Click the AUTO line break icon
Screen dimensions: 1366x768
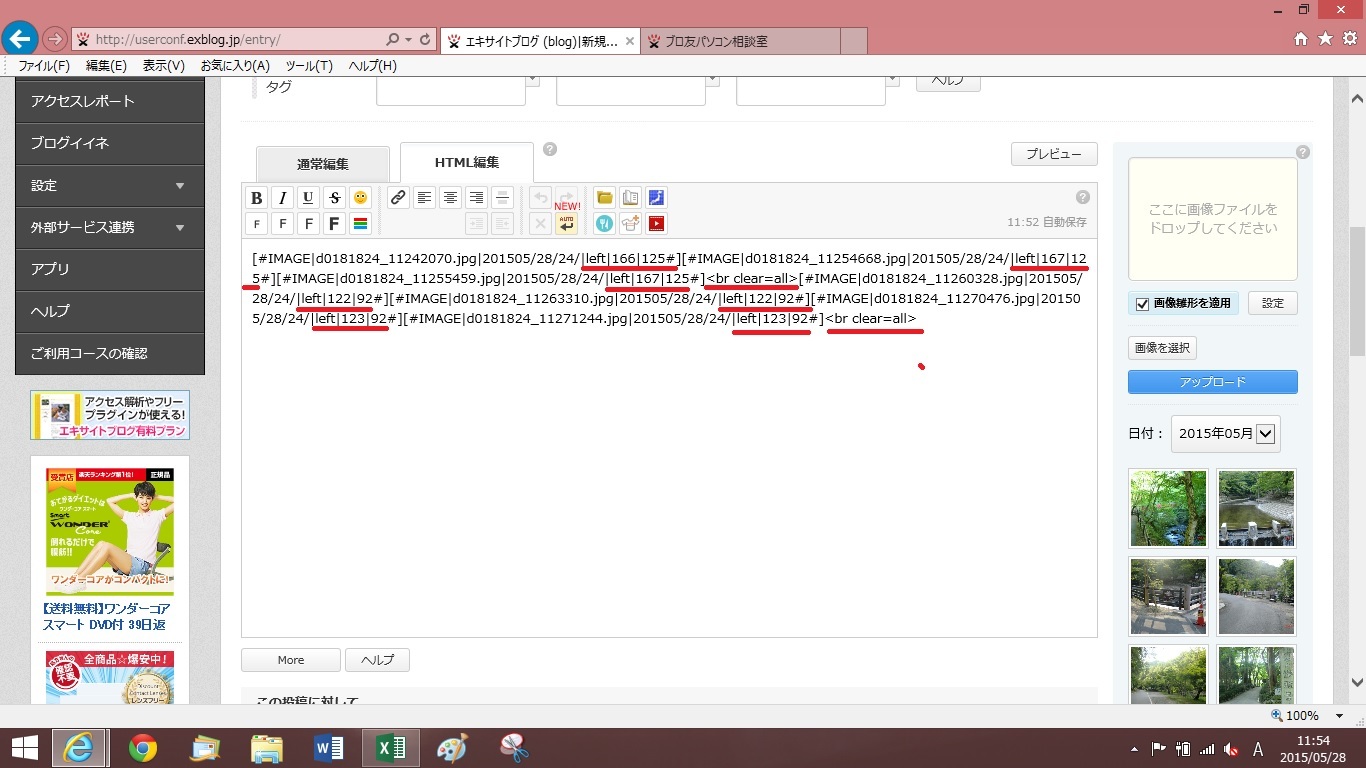click(x=567, y=224)
